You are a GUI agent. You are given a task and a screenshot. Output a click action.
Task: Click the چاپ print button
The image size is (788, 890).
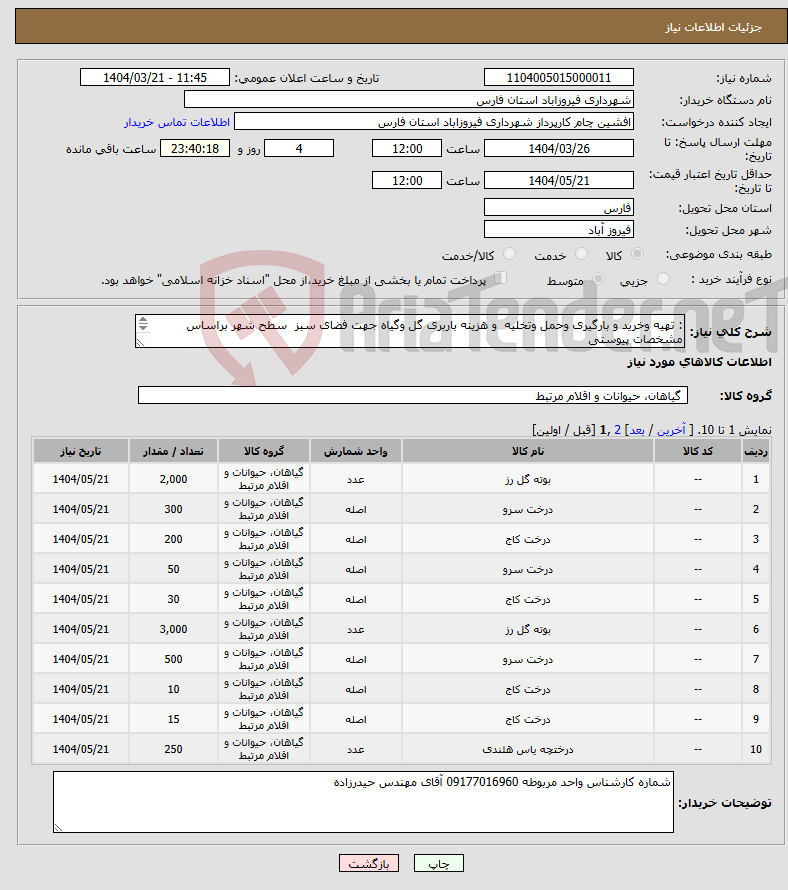pos(439,863)
